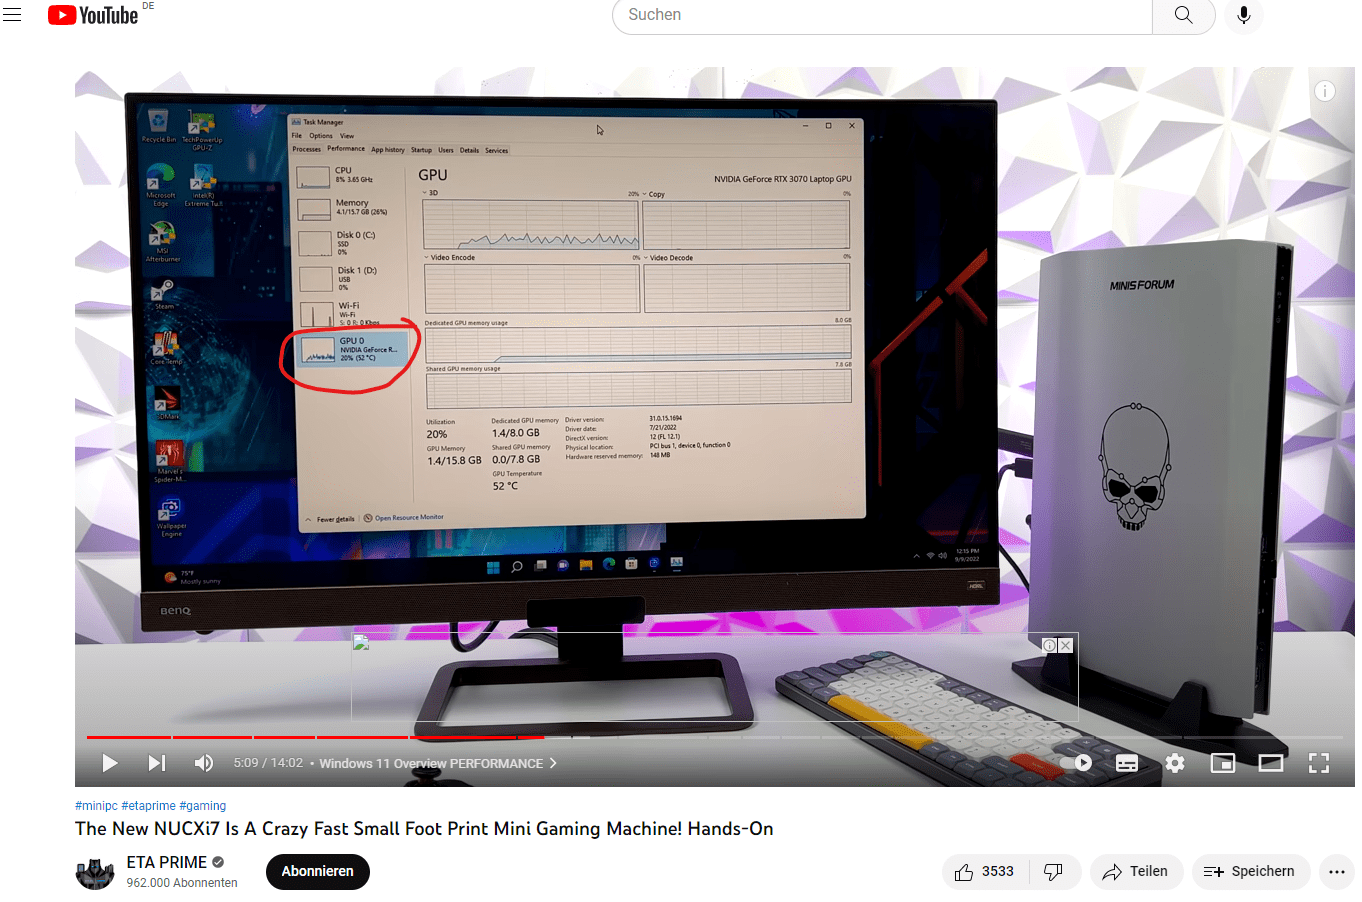The height and width of the screenshot is (902, 1362).
Task: Enable theater mode view
Action: [1271, 763]
